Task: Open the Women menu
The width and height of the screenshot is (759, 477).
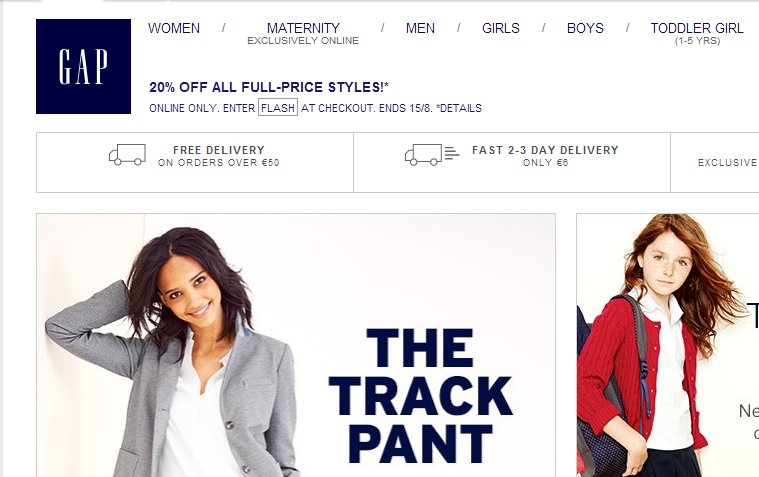Action: (174, 28)
